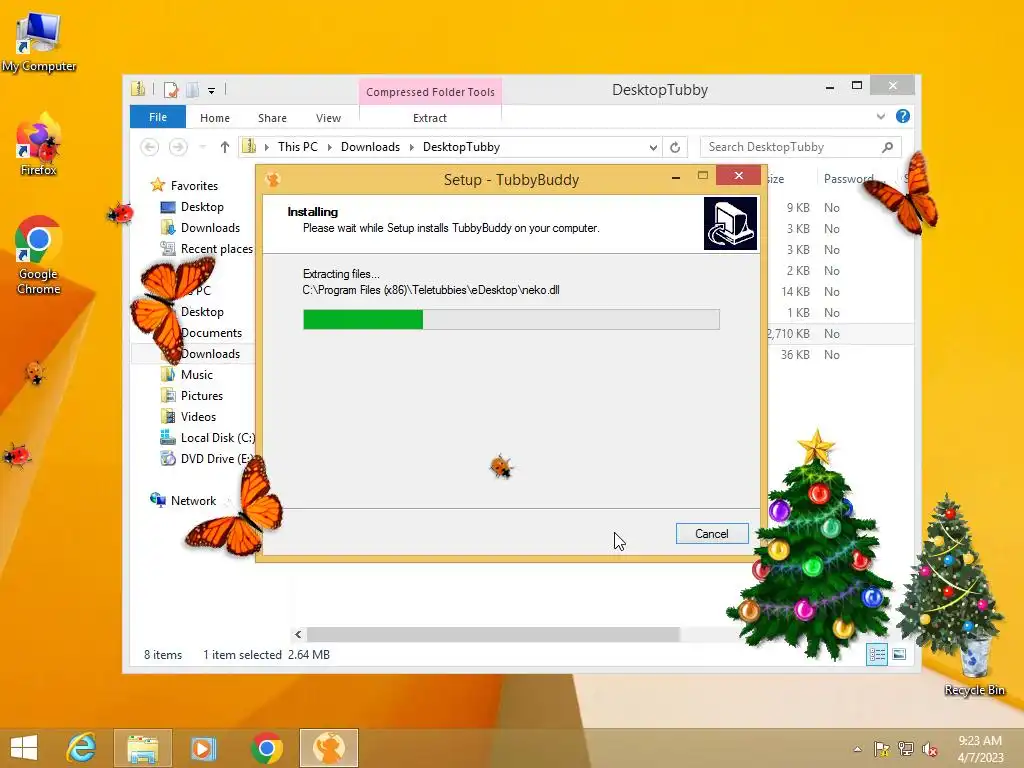Select Music folder in sidebar
This screenshot has width=1024, height=768.
pos(197,374)
